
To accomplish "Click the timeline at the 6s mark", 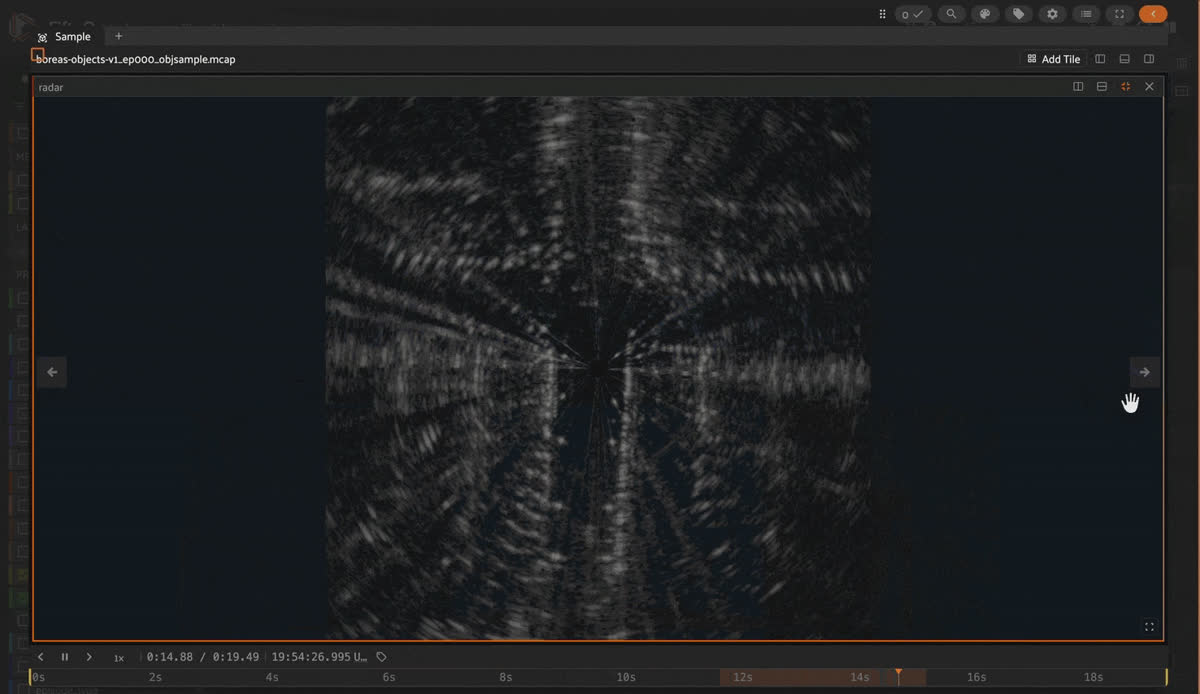I will (x=389, y=677).
